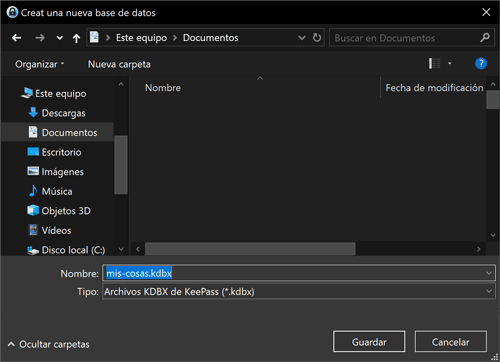Click the Descargas blue arrow icon

pos(33,112)
